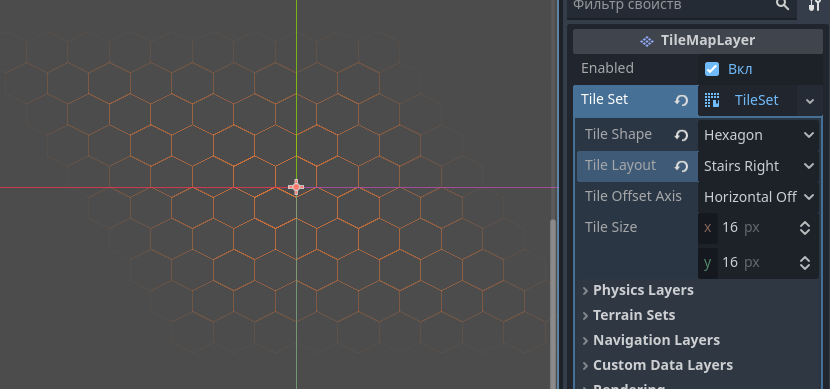Image resolution: width=830 pixels, height=389 pixels.
Task: Click the TileMapLayer section header
Action: pyautogui.click(x=698, y=41)
